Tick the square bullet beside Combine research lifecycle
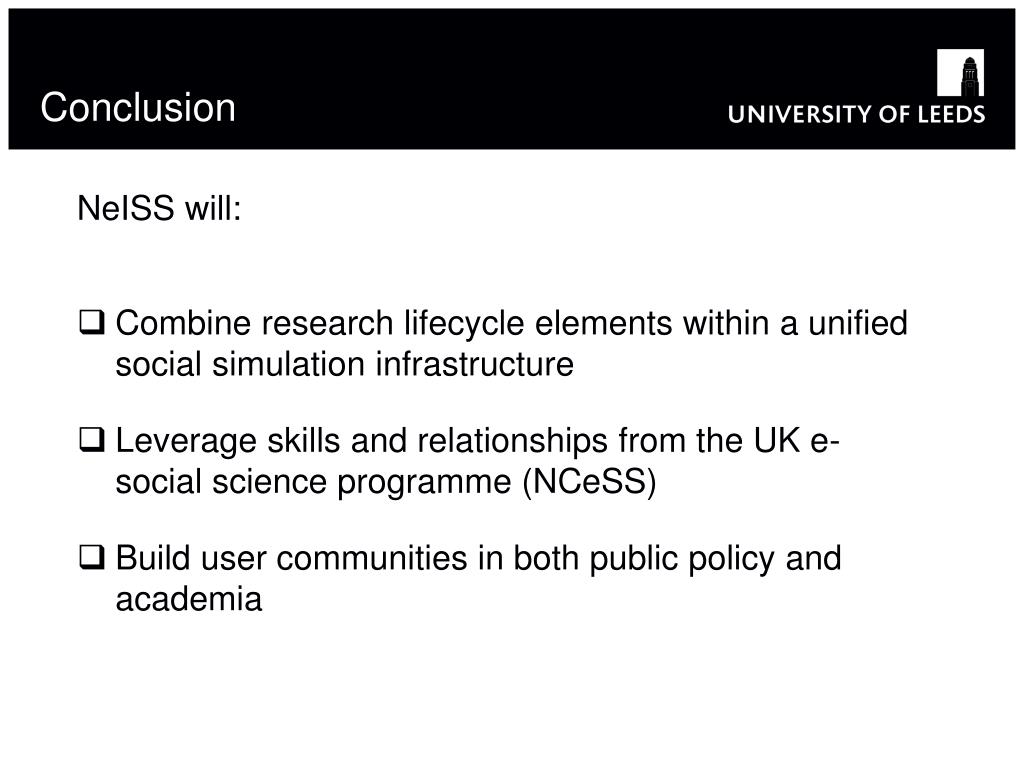The width and height of the screenshot is (1024, 768). [x=91, y=323]
